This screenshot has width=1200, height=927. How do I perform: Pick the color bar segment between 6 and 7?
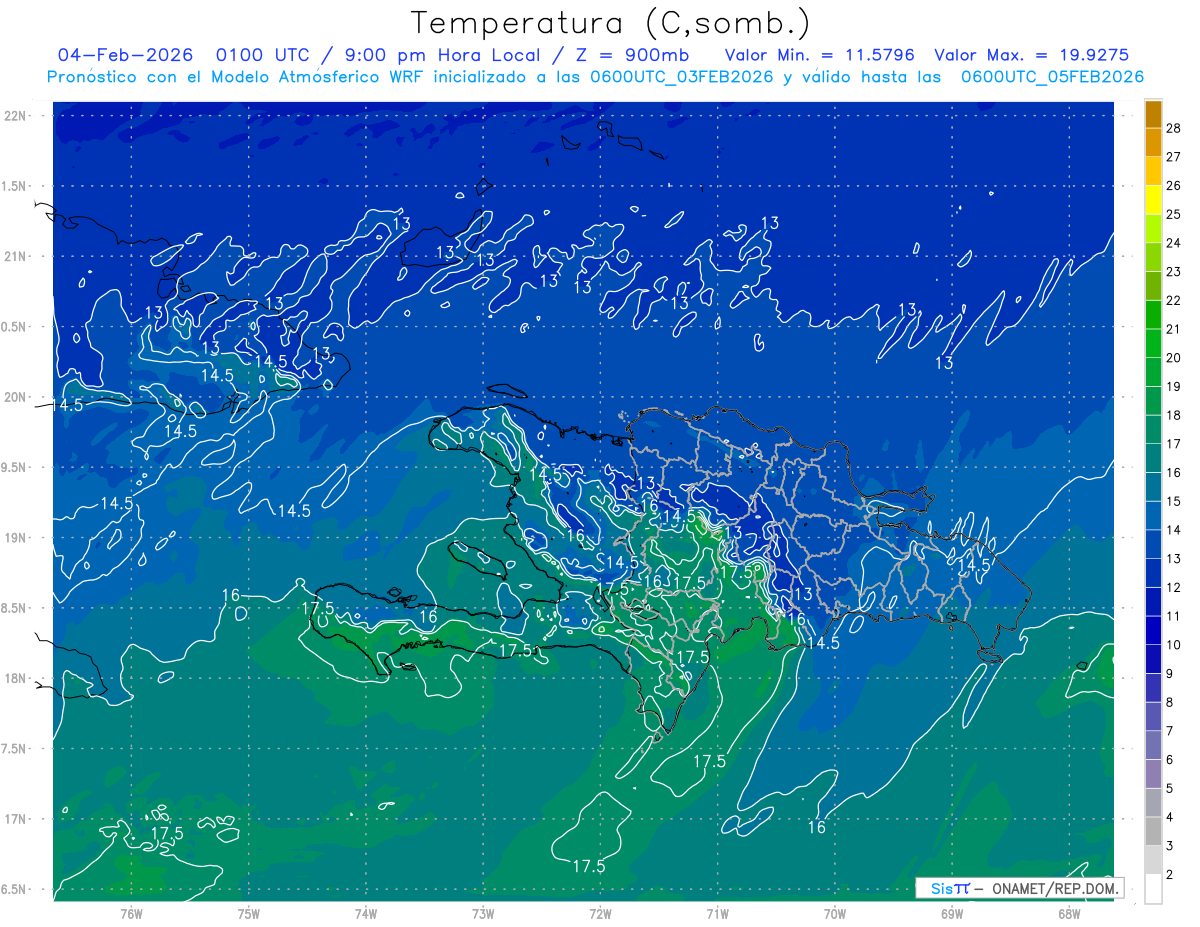coord(1154,746)
